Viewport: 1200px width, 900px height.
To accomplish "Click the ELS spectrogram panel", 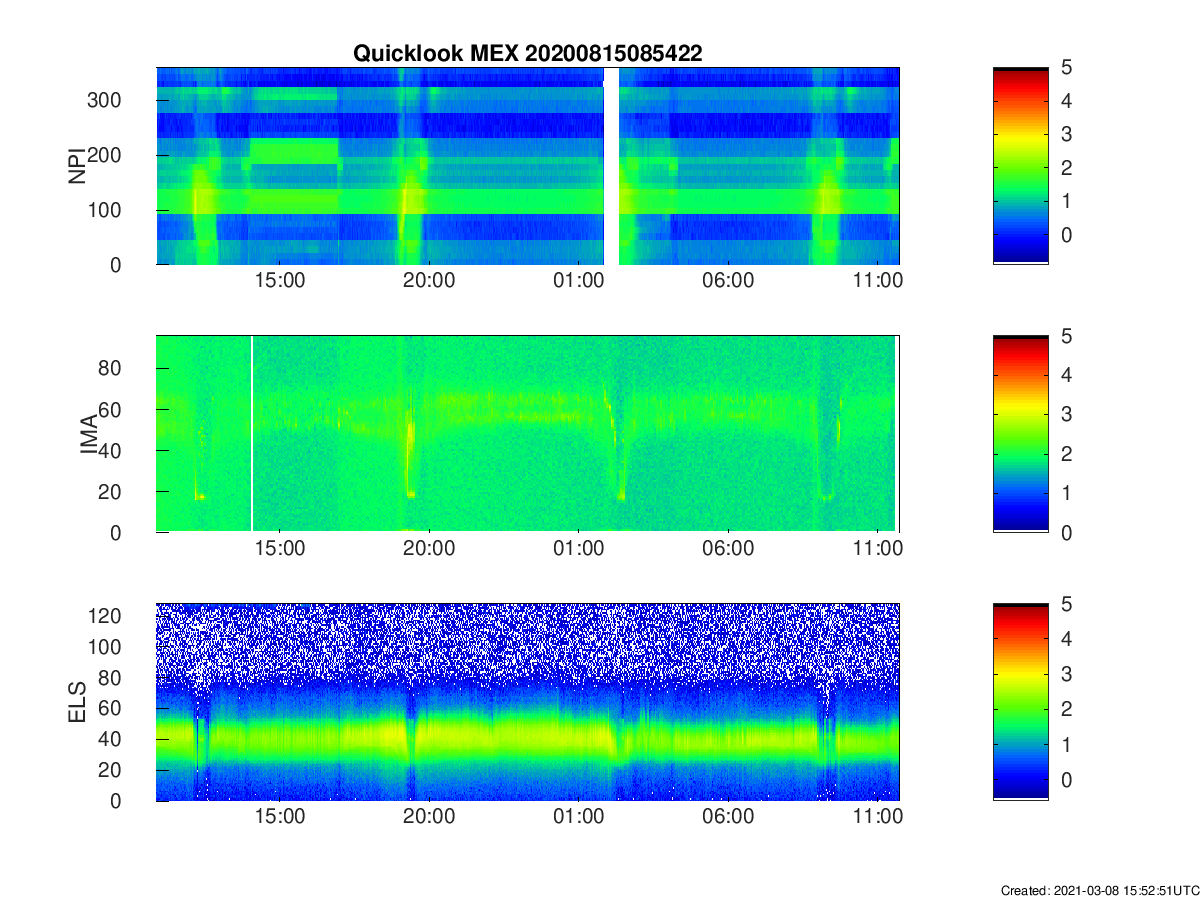I will tap(528, 702).
